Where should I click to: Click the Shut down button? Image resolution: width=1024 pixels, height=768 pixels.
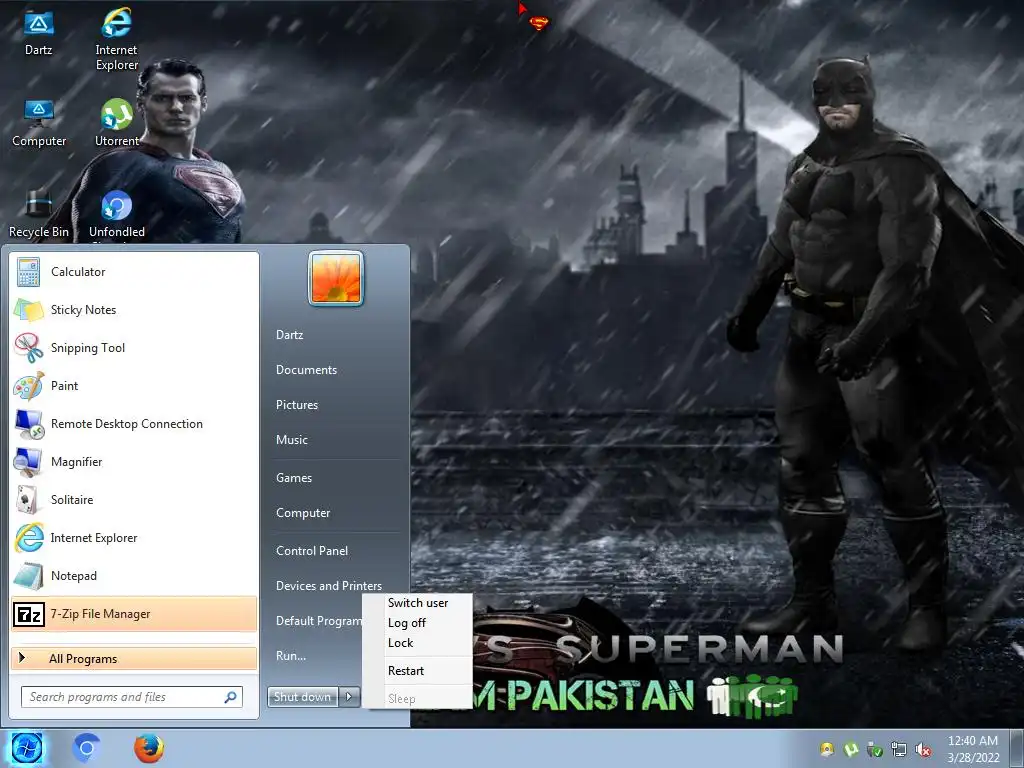coord(303,697)
